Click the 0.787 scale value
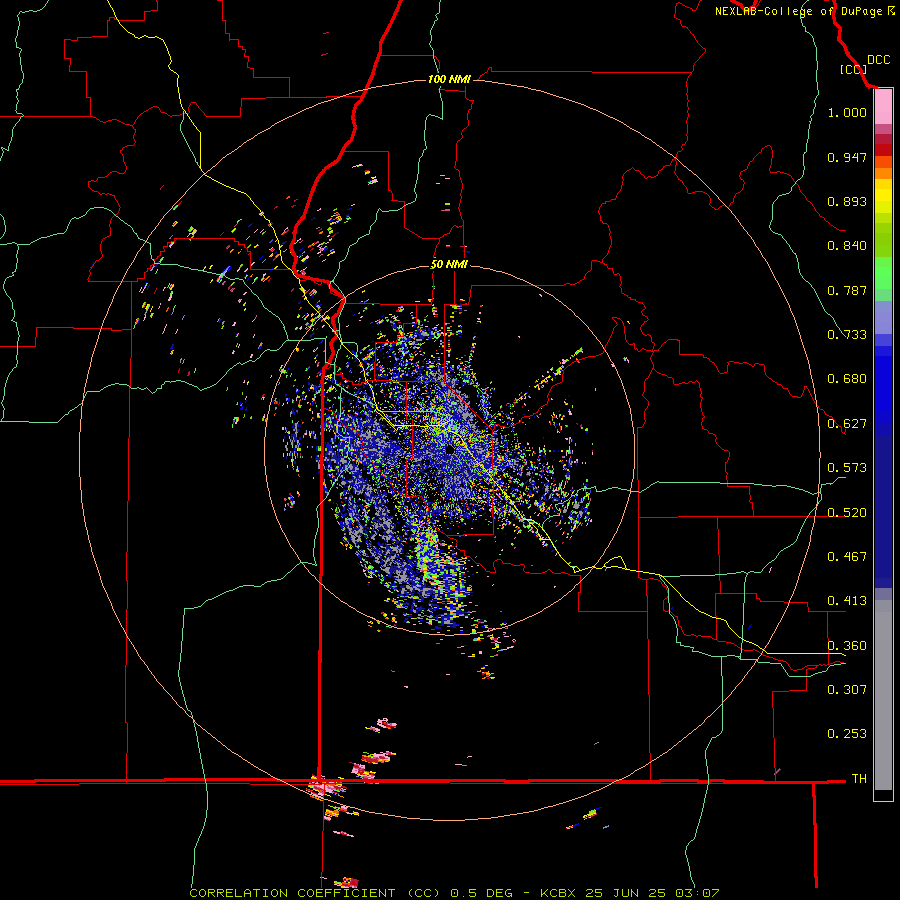Viewport: 900px width, 900px height. click(x=847, y=290)
